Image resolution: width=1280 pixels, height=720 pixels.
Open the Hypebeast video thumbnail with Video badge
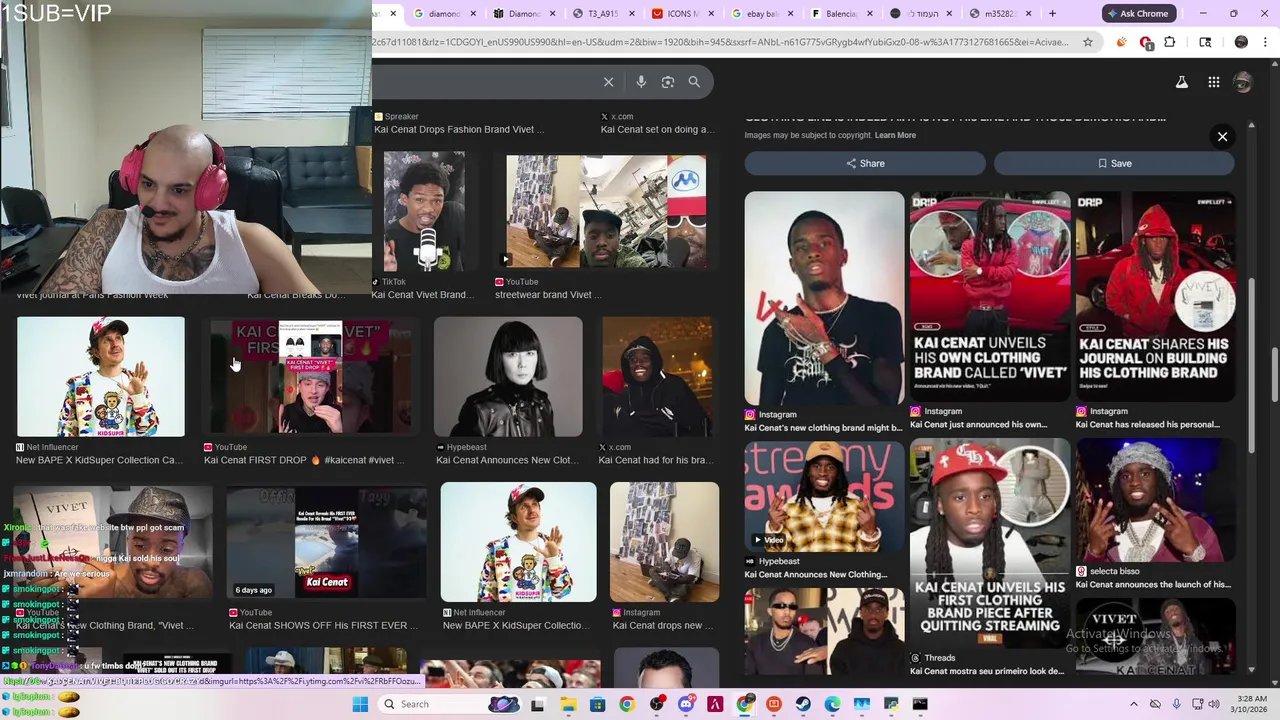tap(824, 495)
